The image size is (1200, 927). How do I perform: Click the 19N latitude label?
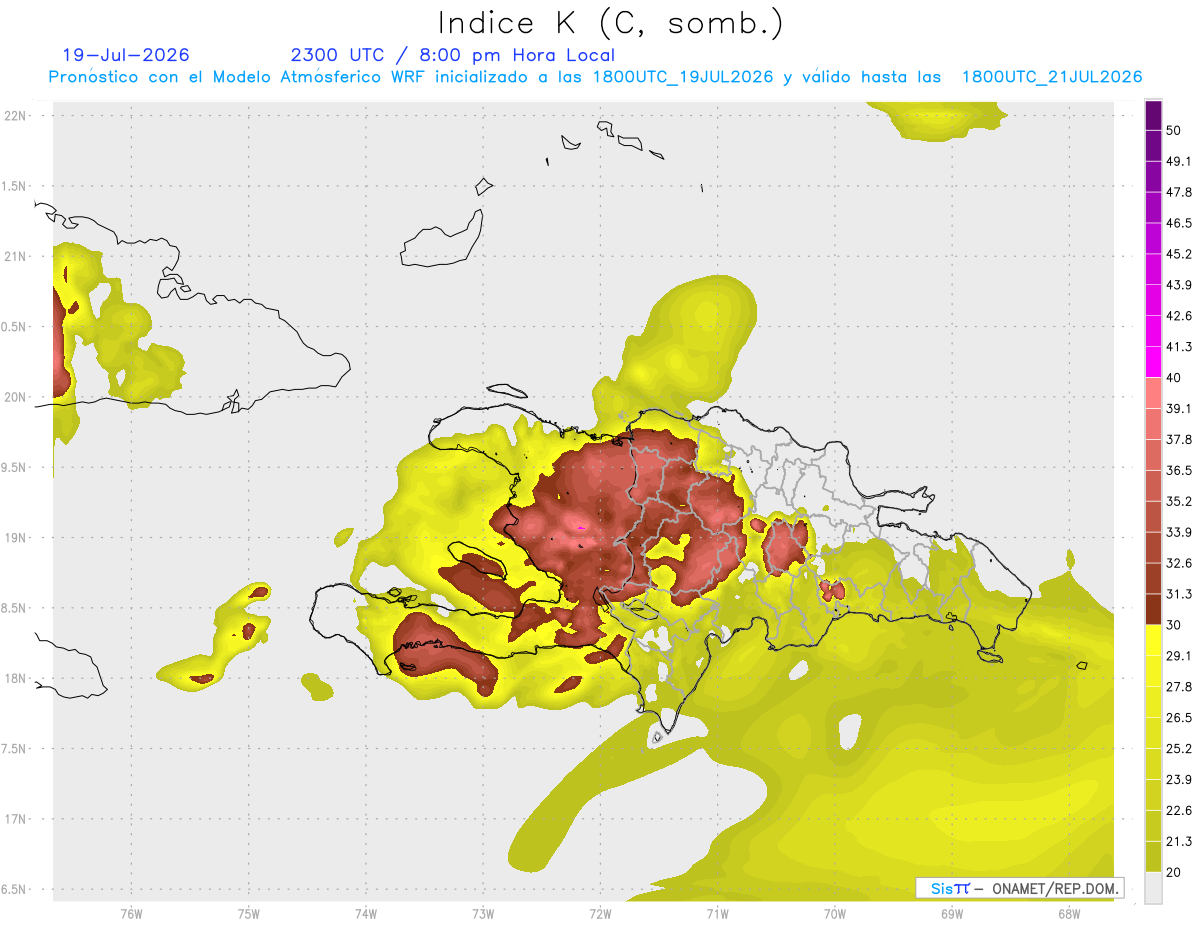pyautogui.click(x=17, y=538)
